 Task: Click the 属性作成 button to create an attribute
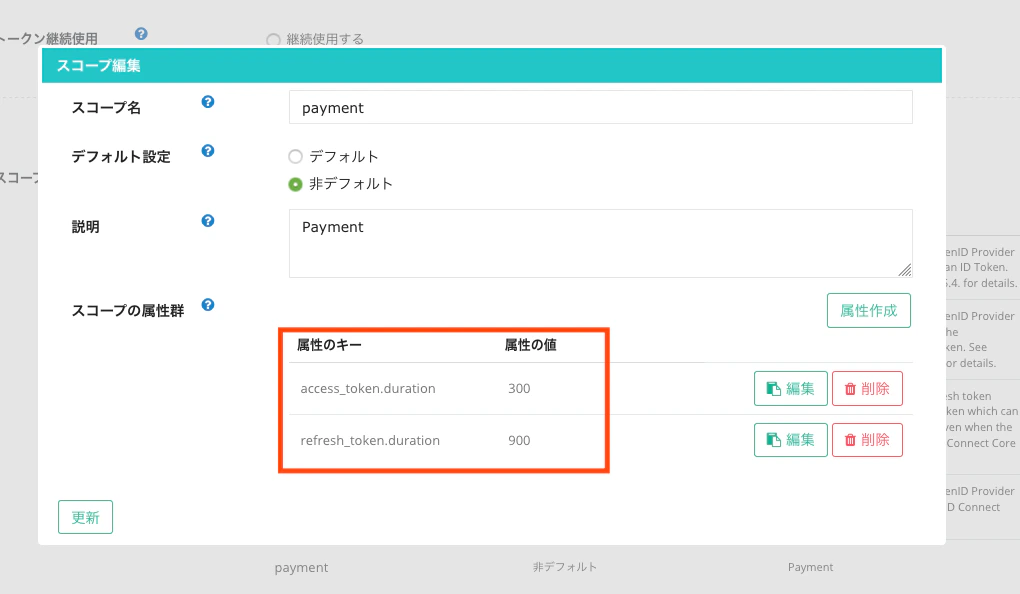point(868,310)
